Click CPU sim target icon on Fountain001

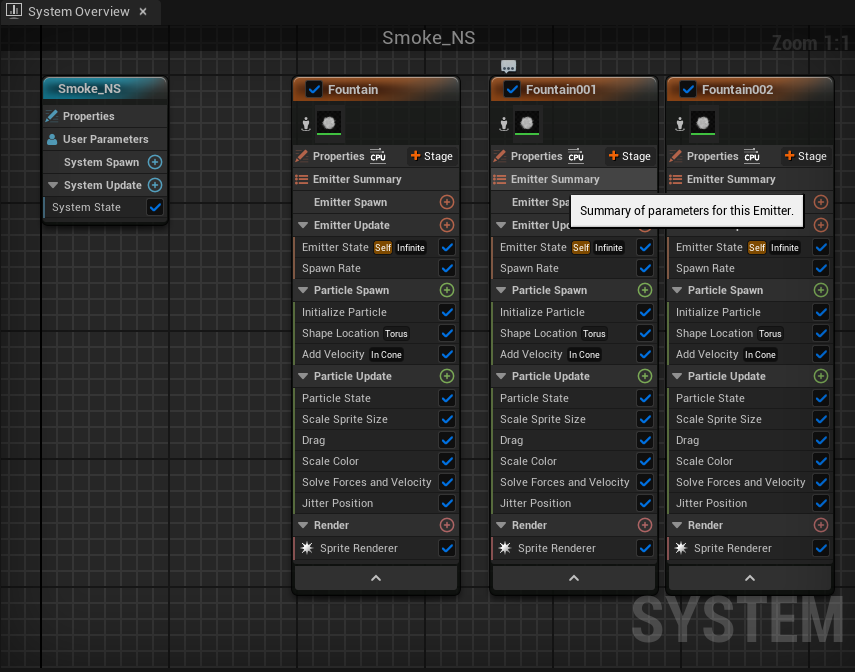coord(576,156)
